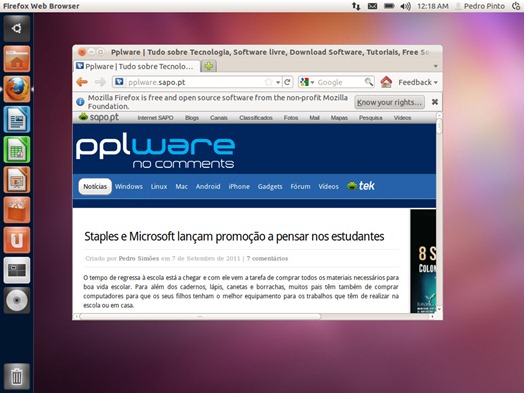
Task: Open the Pesquisa link in SAPO bar
Action: pos(370,118)
